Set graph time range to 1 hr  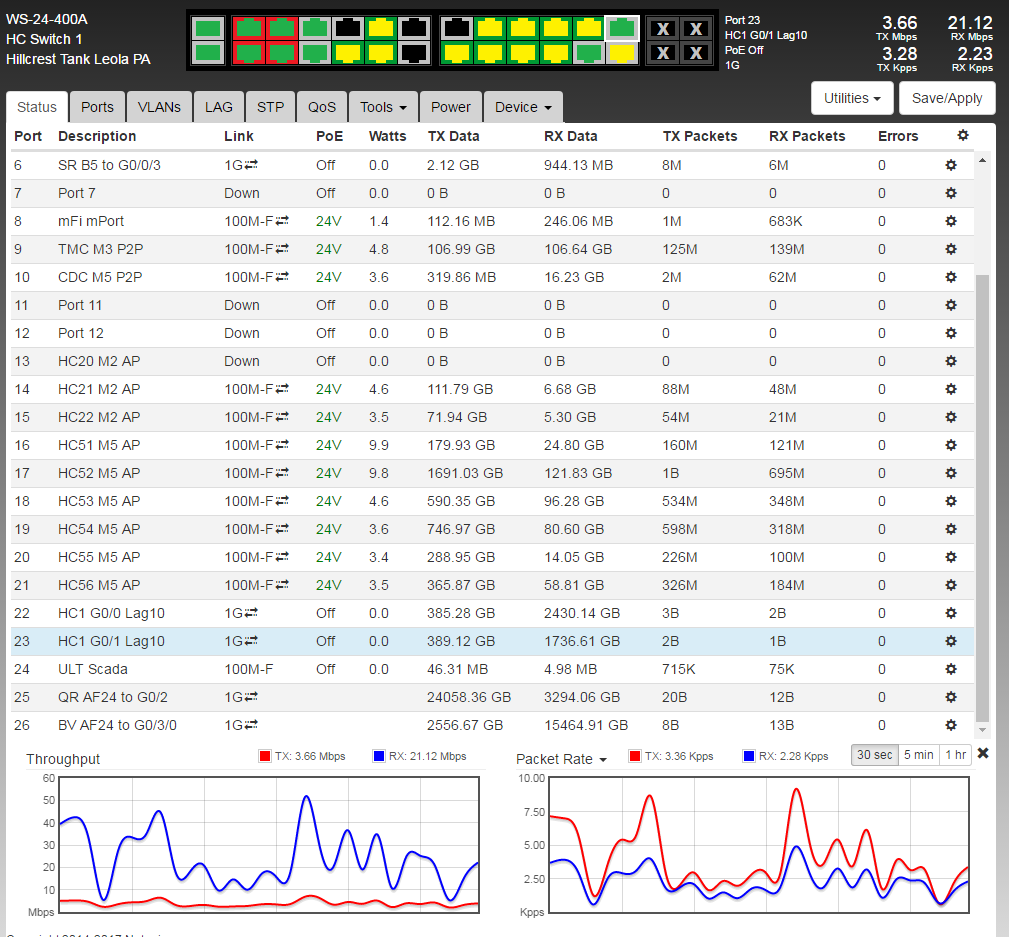(954, 755)
